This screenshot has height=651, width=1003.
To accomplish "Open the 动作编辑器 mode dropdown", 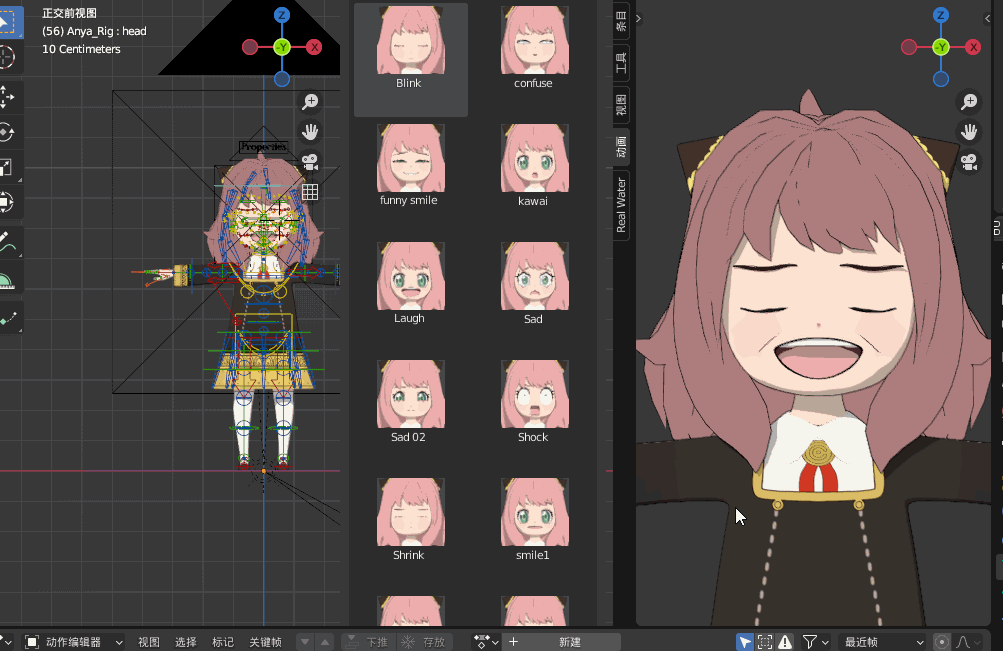I will click(74, 642).
